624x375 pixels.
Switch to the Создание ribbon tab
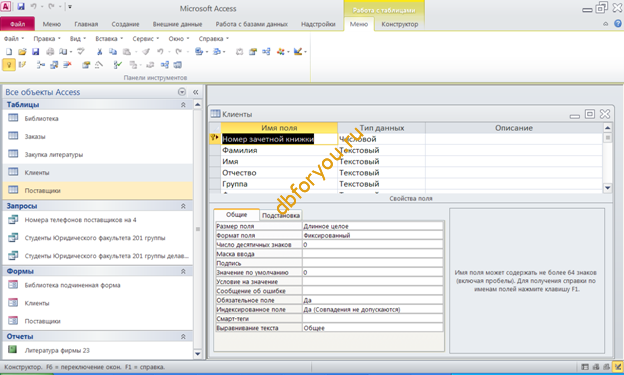point(125,24)
